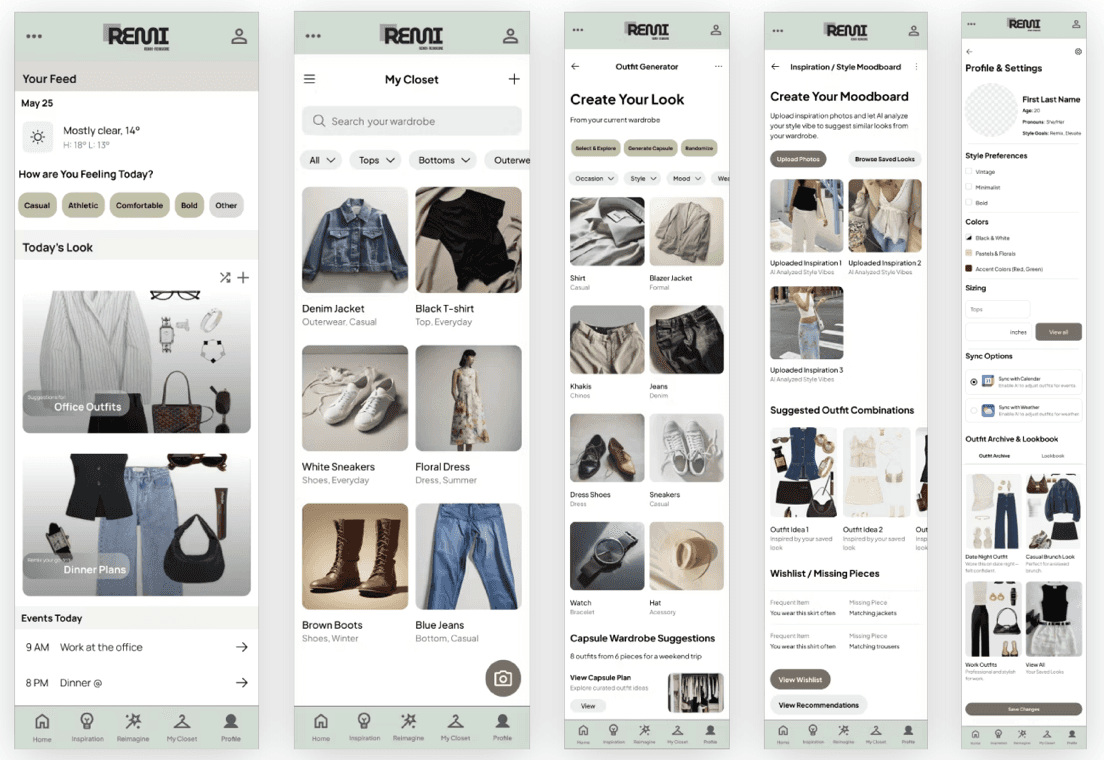Choose the Black & White color swatch

point(969,238)
